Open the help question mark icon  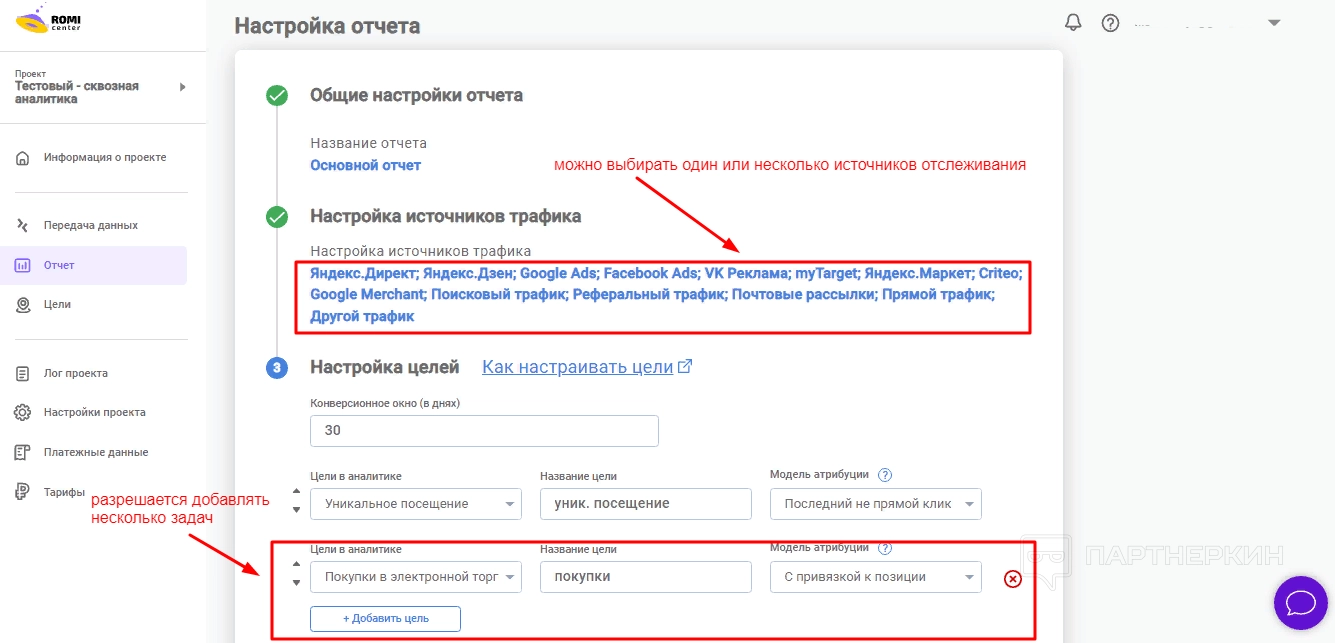(x=1110, y=22)
